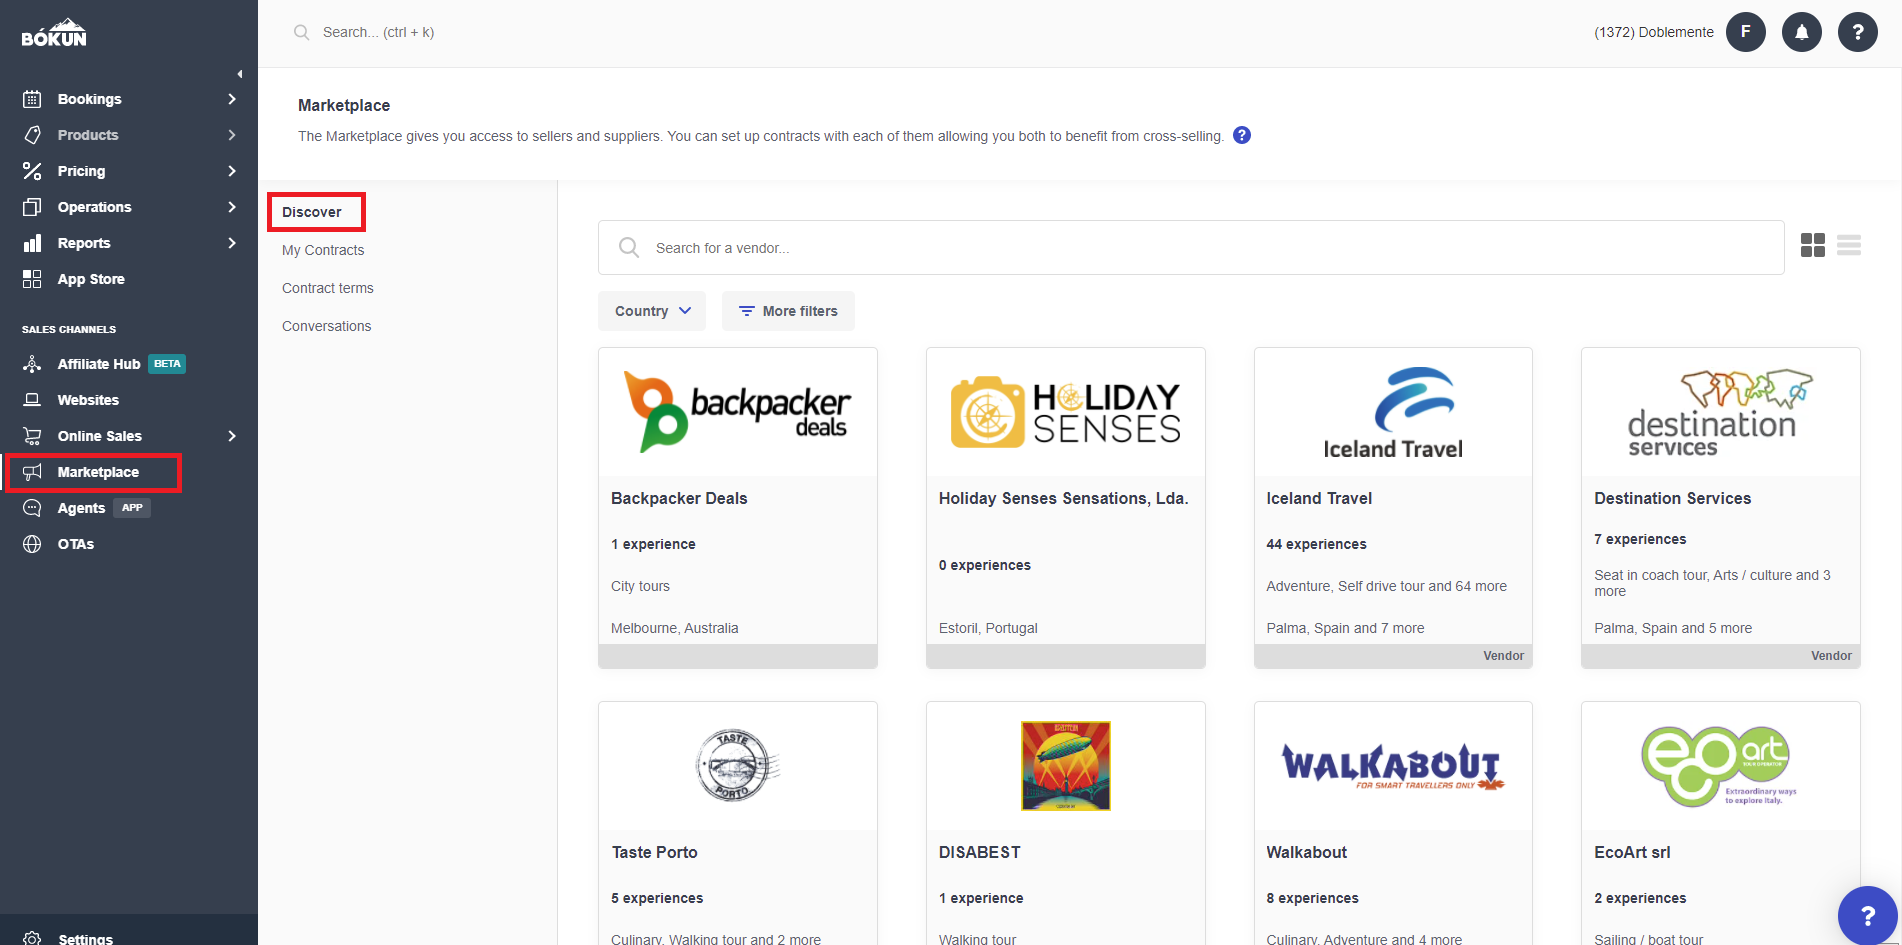Click the Marketplace info help icon

(x=1242, y=135)
